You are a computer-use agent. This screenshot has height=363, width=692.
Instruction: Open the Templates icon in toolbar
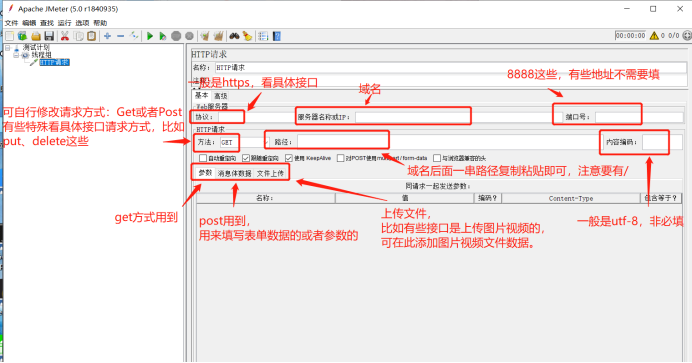tap(23, 36)
